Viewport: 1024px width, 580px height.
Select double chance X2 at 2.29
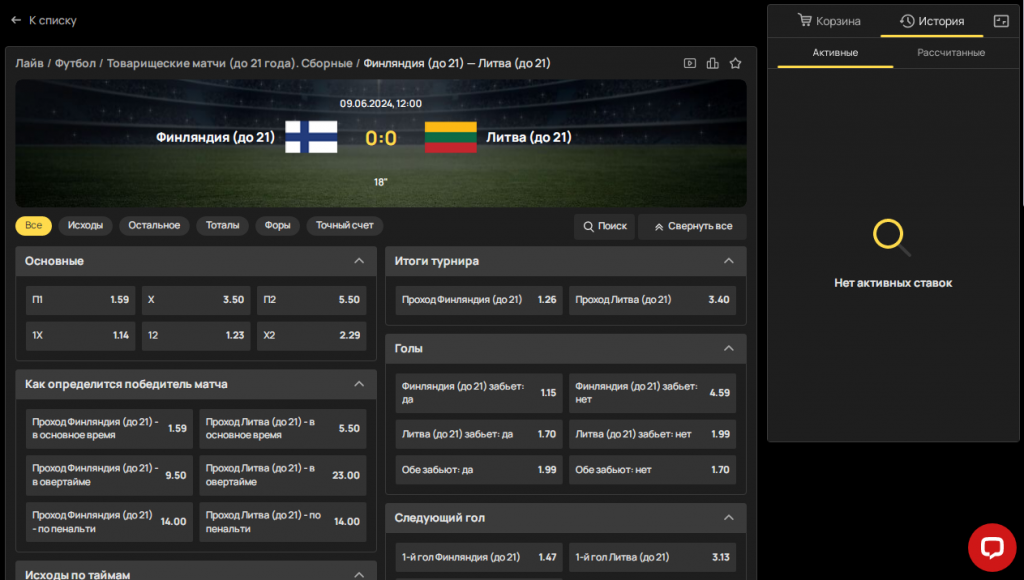(312, 336)
